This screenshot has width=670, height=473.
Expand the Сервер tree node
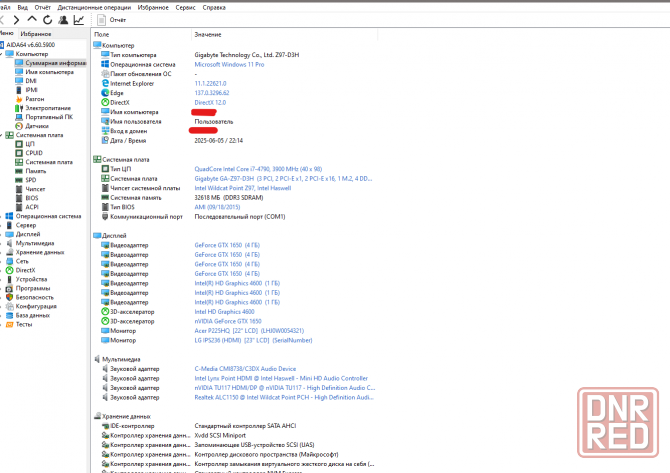[x=1, y=225]
